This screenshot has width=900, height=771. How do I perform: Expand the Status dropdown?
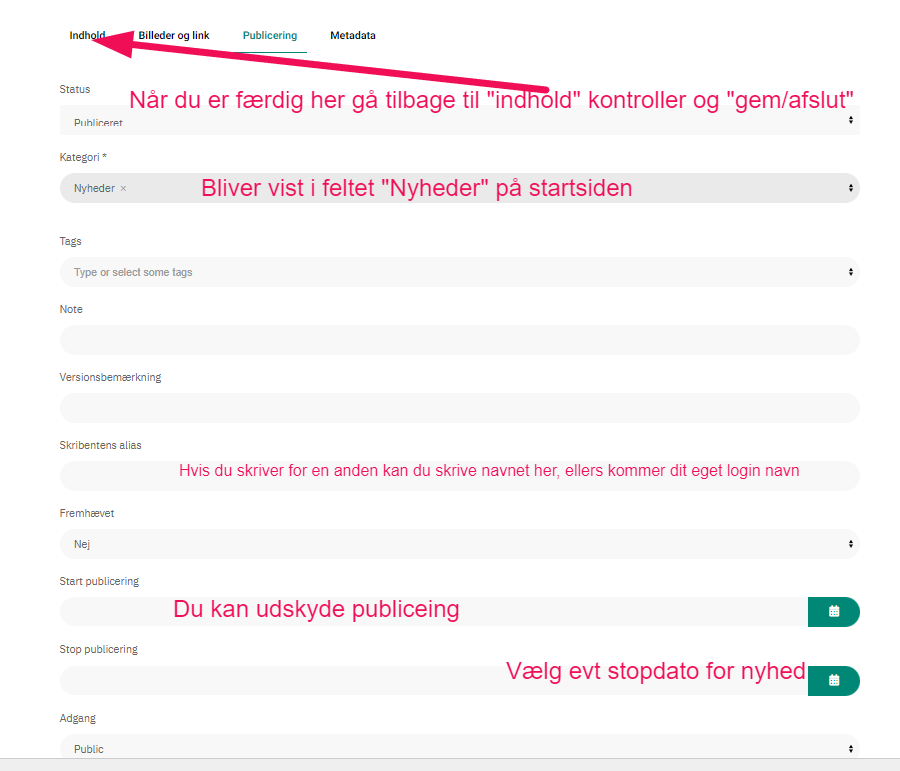pos(460,120)
